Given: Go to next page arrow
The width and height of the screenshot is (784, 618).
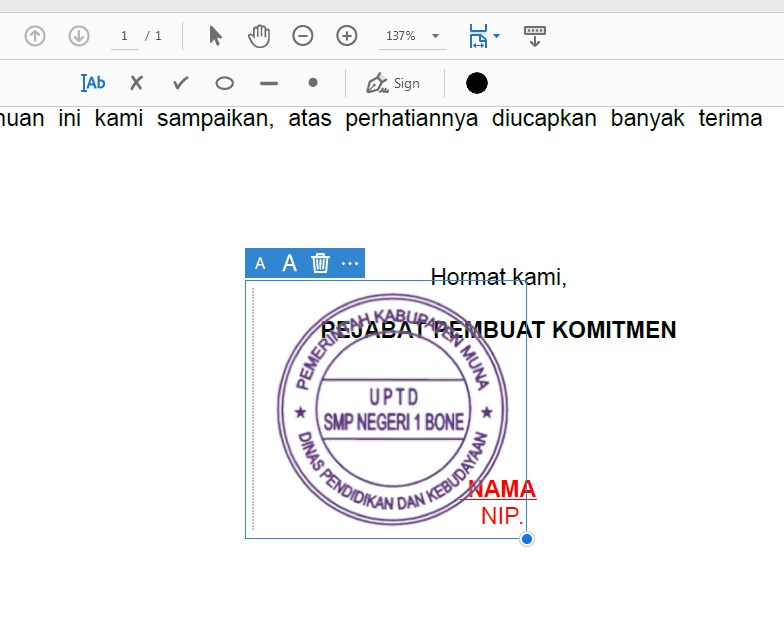Looking at the screenshot, I should coord(78,36).
